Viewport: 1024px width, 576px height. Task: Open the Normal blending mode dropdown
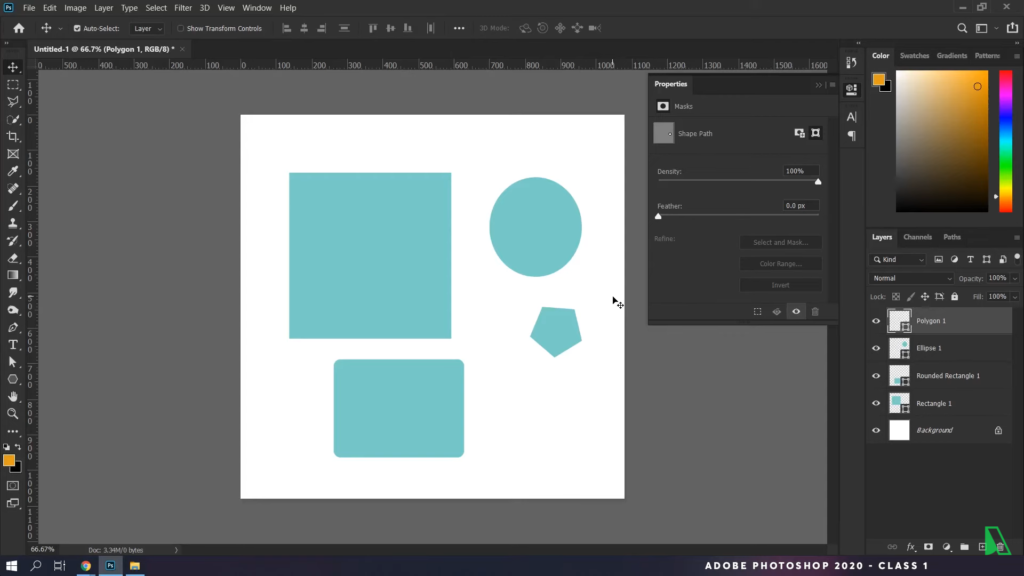[x=910, y=277]
